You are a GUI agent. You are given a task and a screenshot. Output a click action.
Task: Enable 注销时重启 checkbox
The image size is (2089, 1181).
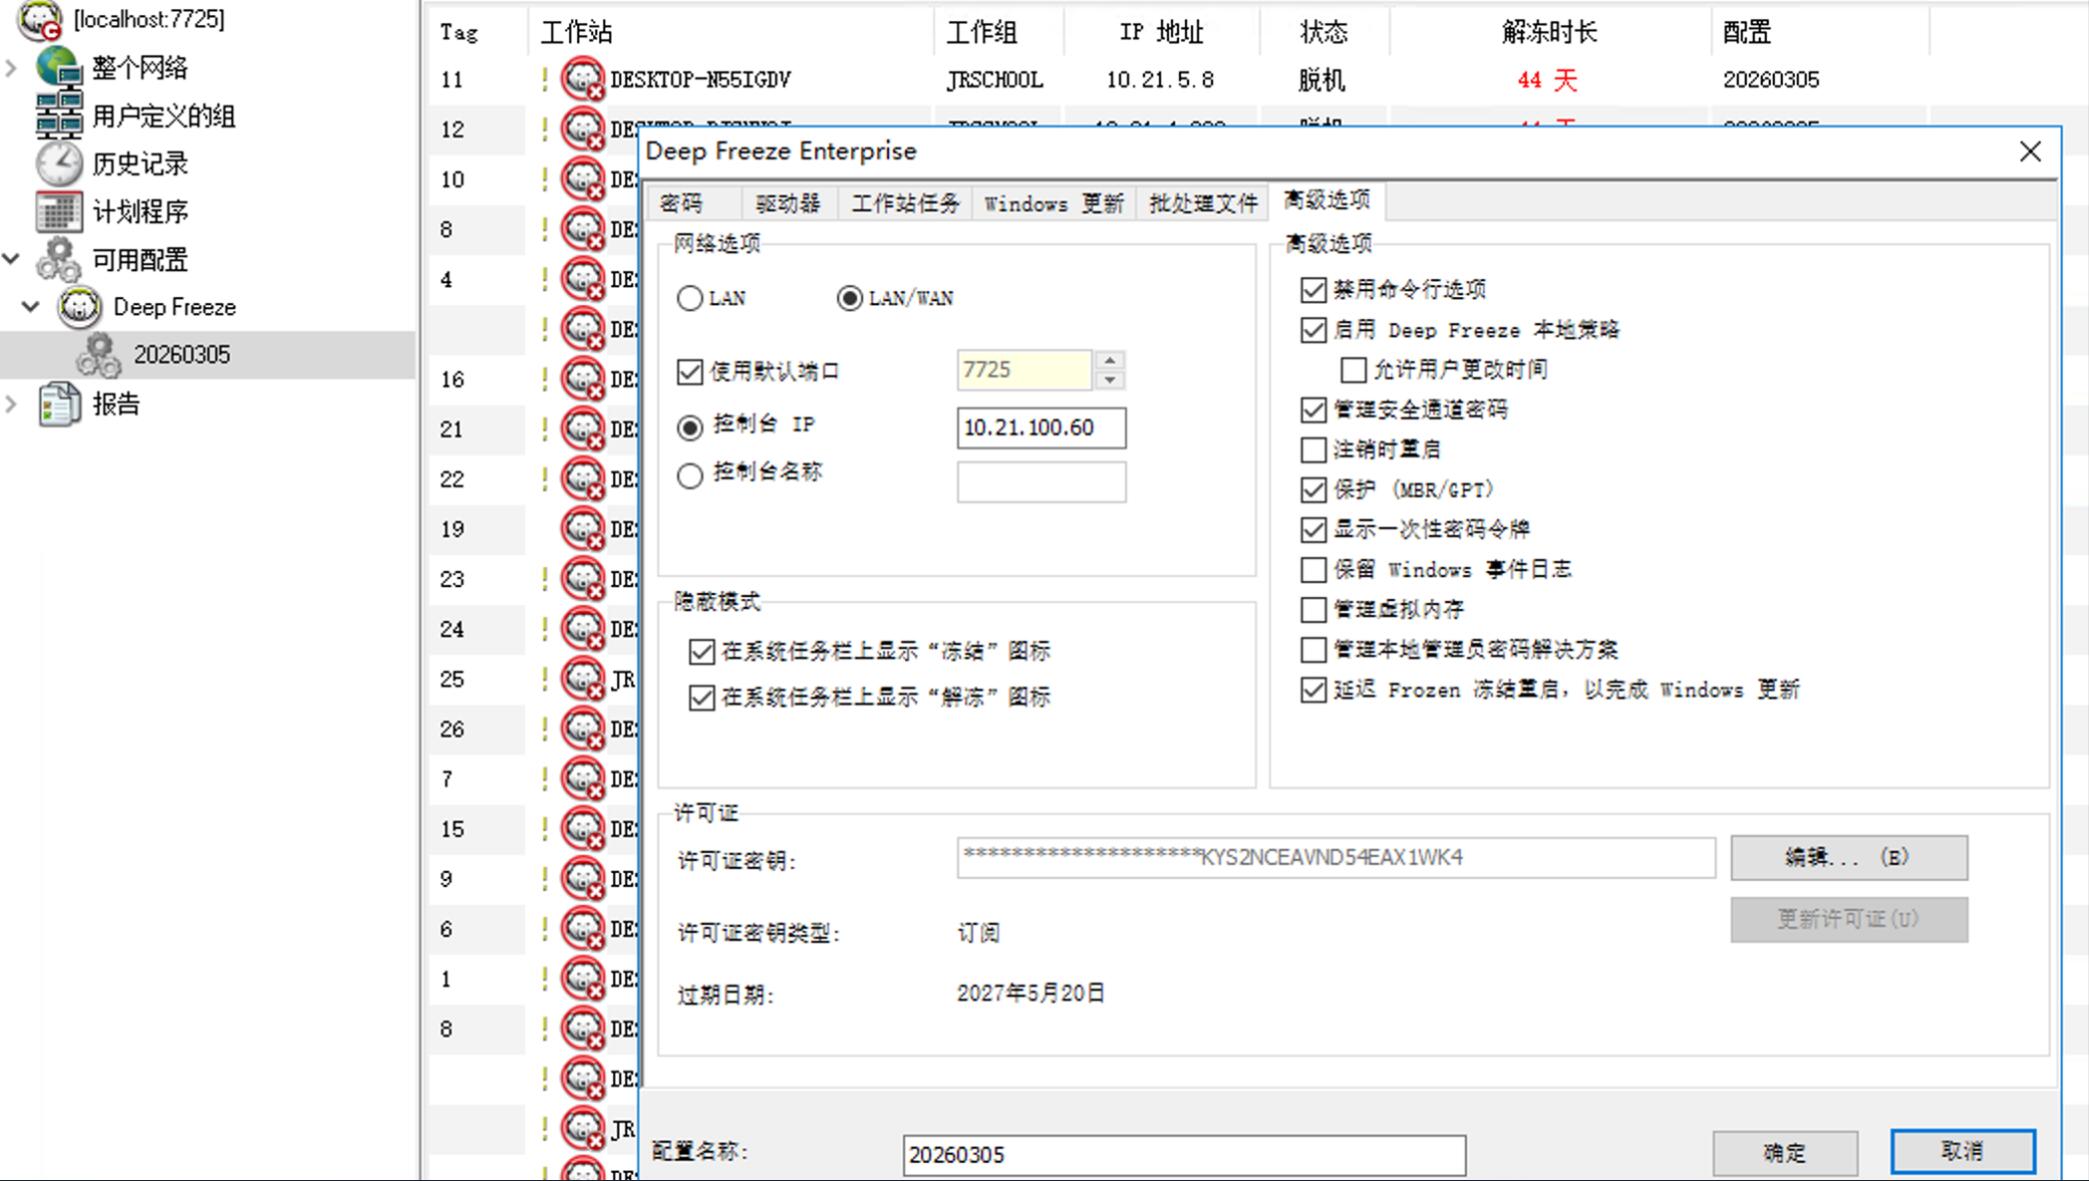pos(1313,450)
